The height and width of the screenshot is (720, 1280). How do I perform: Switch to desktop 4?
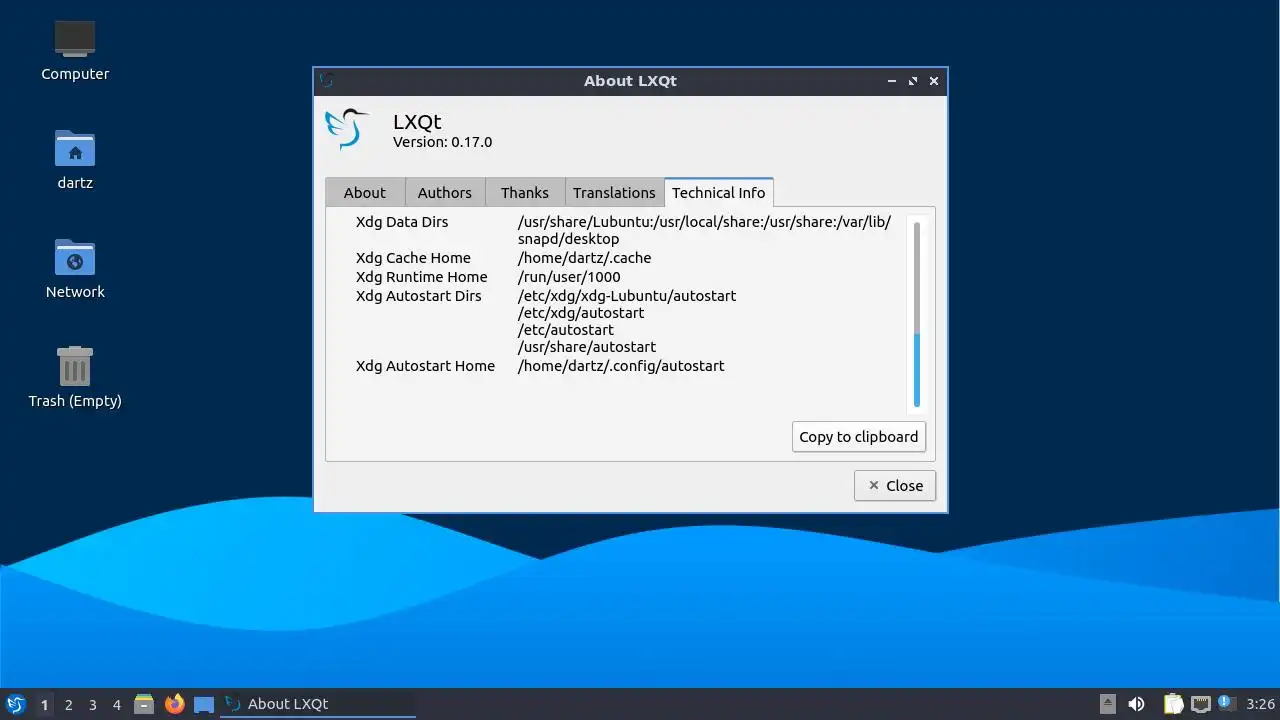point(117,705)
